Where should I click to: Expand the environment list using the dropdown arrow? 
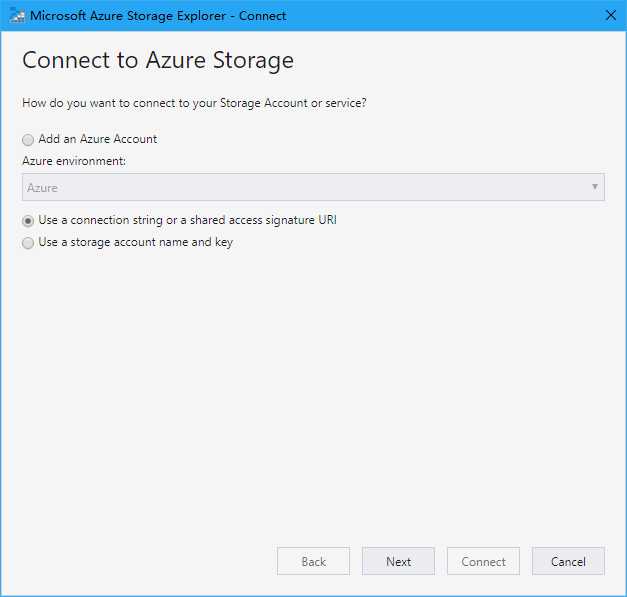pos(595,187)
